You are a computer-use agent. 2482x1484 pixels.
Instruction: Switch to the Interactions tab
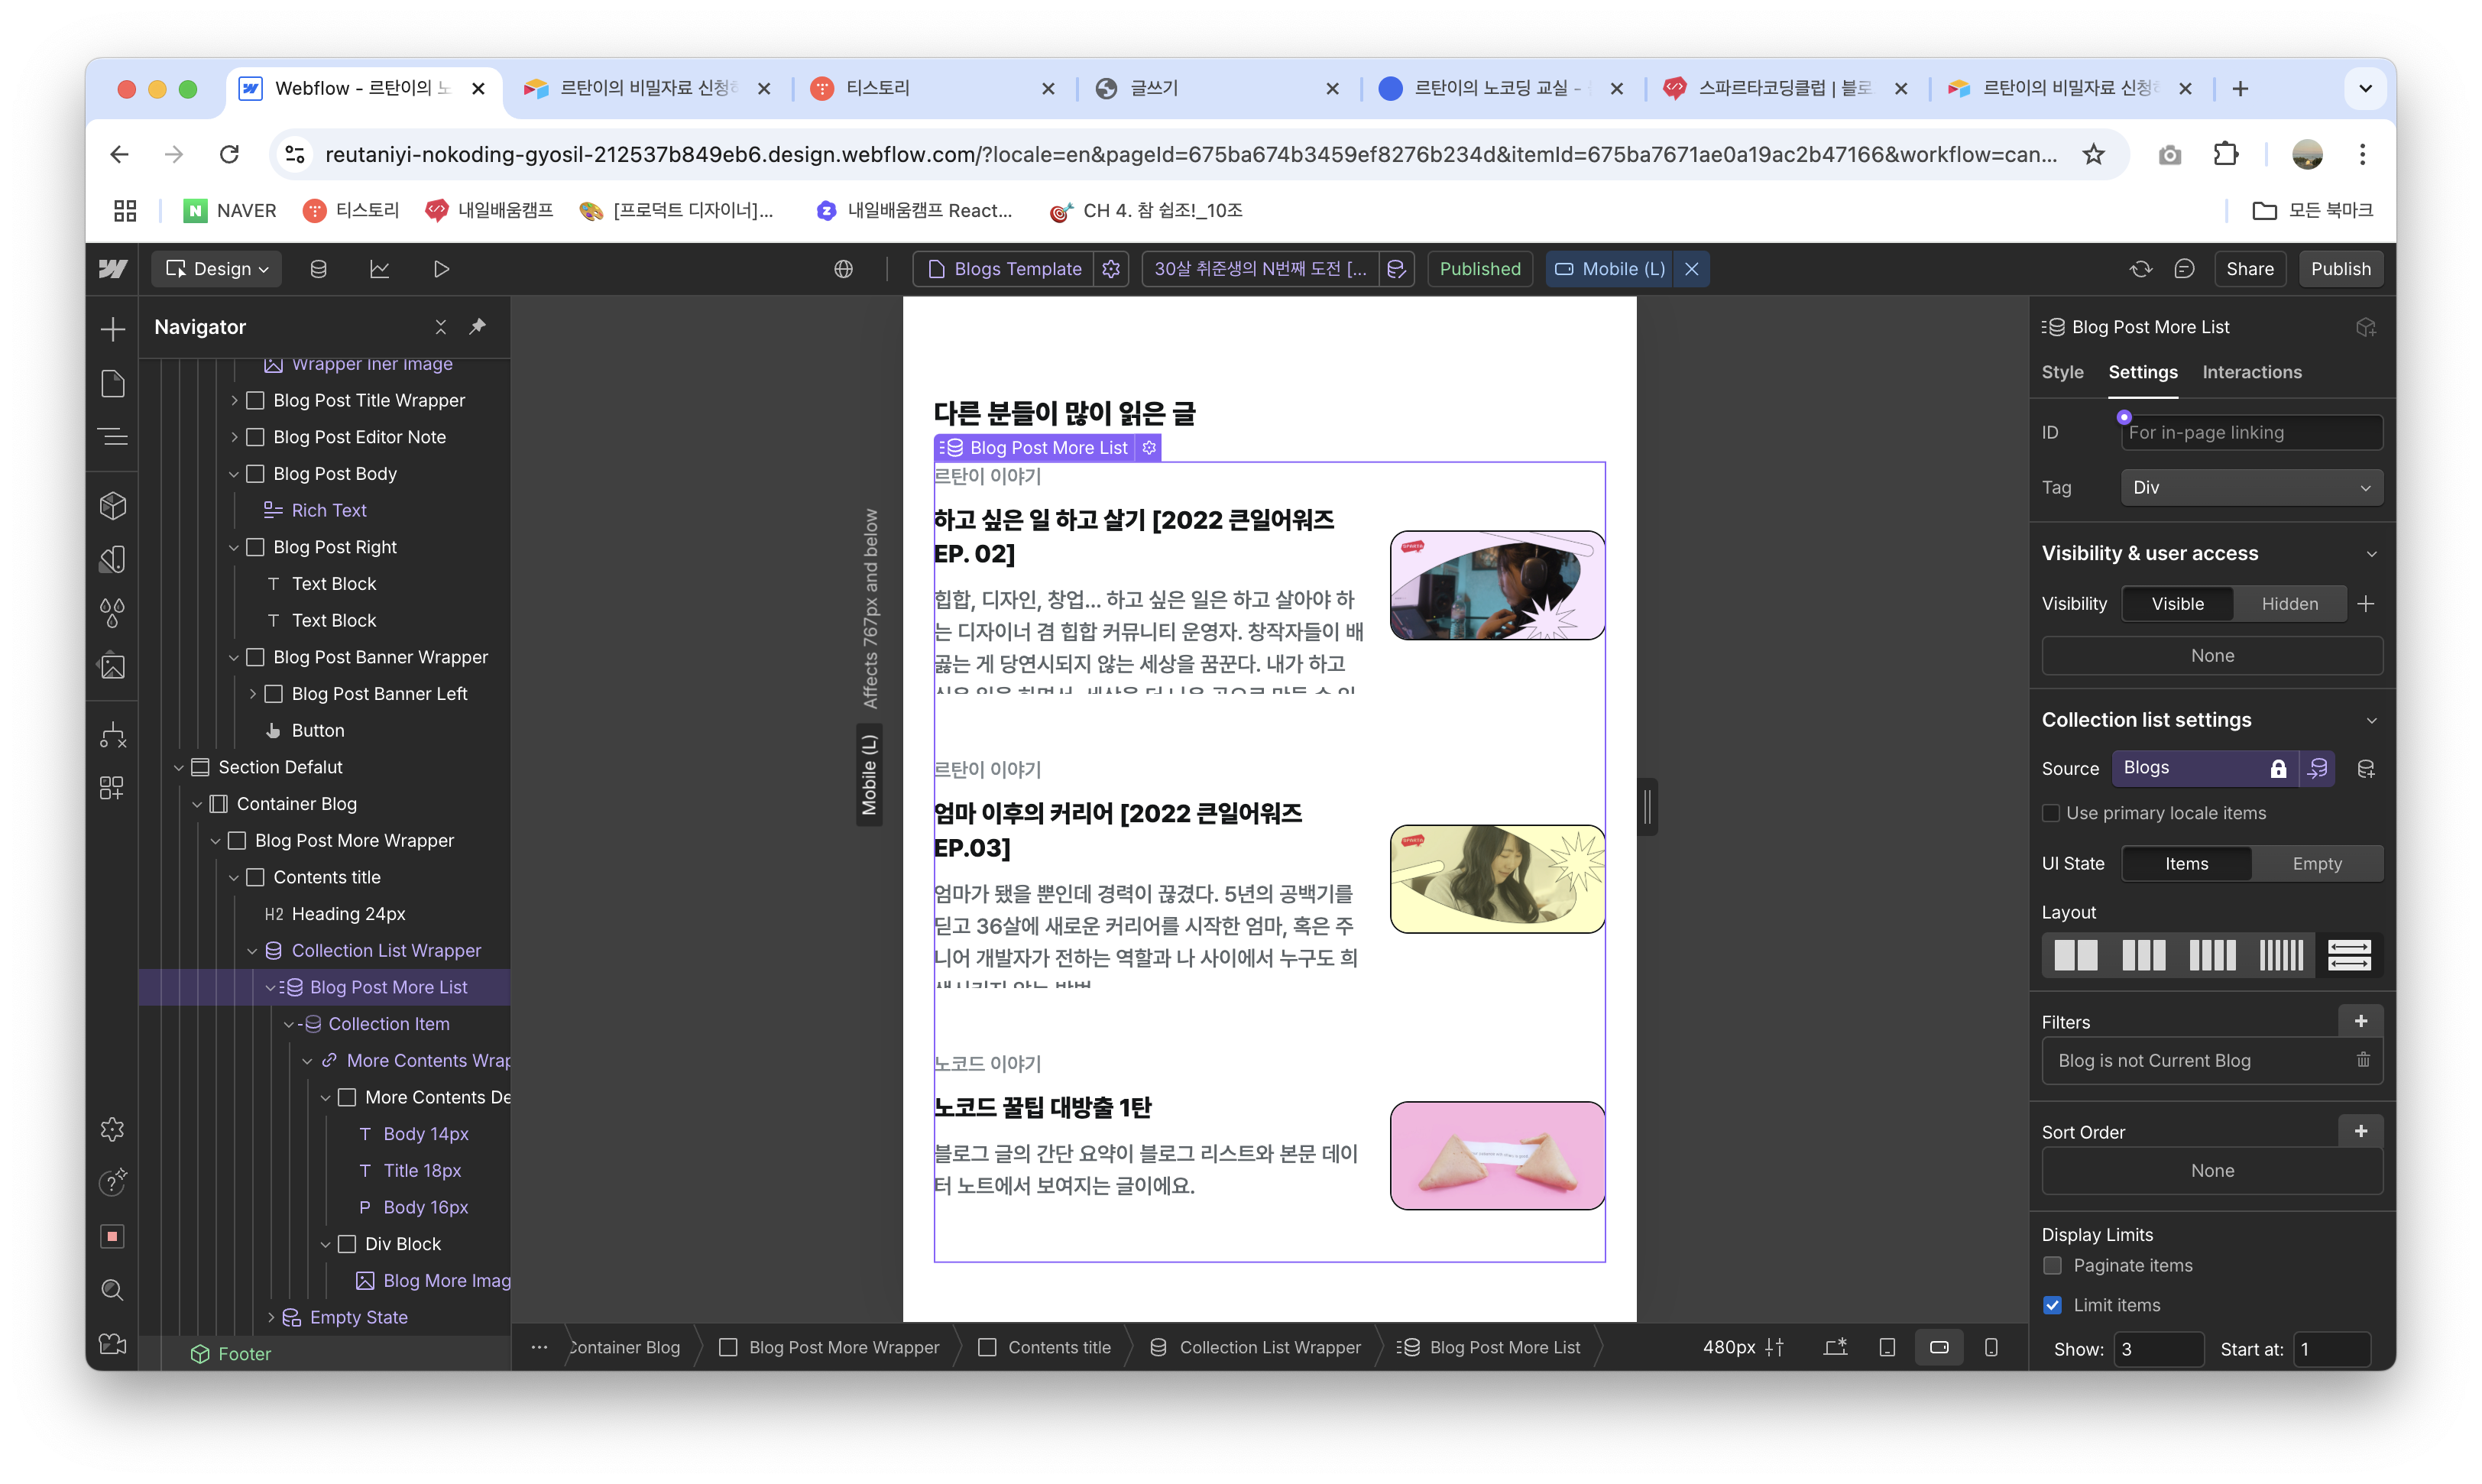click(2251, 372)
